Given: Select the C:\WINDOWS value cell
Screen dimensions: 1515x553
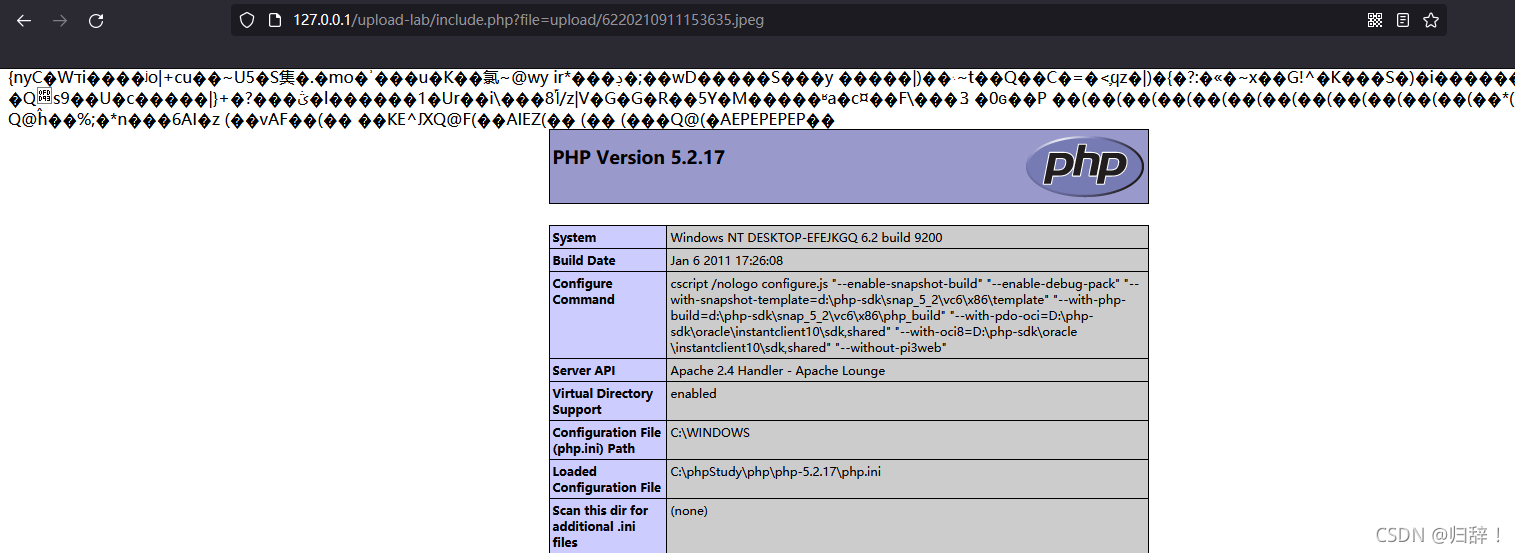Looking at the screenshot, I should click(907, 440).
